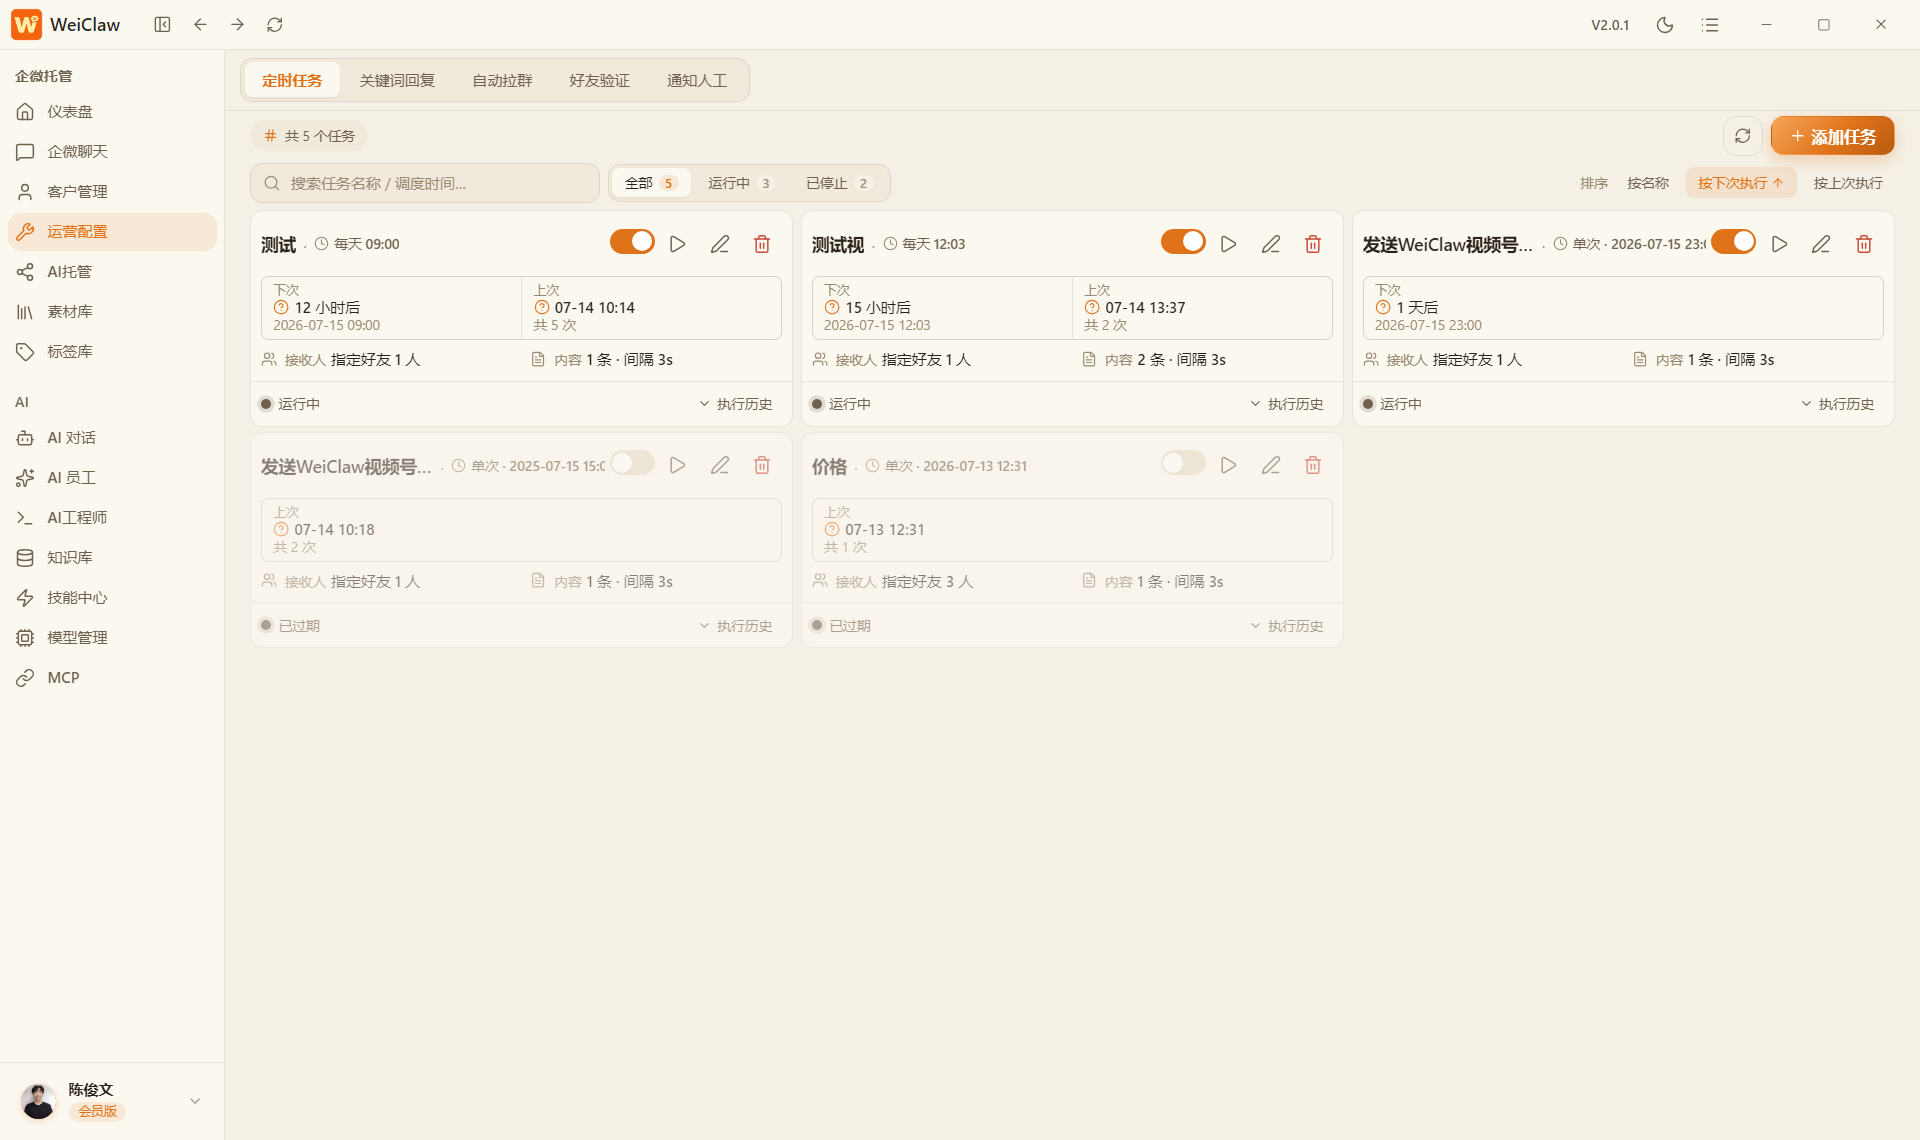Screen dimensions: 1920x1140
Task: Sort tasks 按上次执行
Action: click(x=1848, y=183)
